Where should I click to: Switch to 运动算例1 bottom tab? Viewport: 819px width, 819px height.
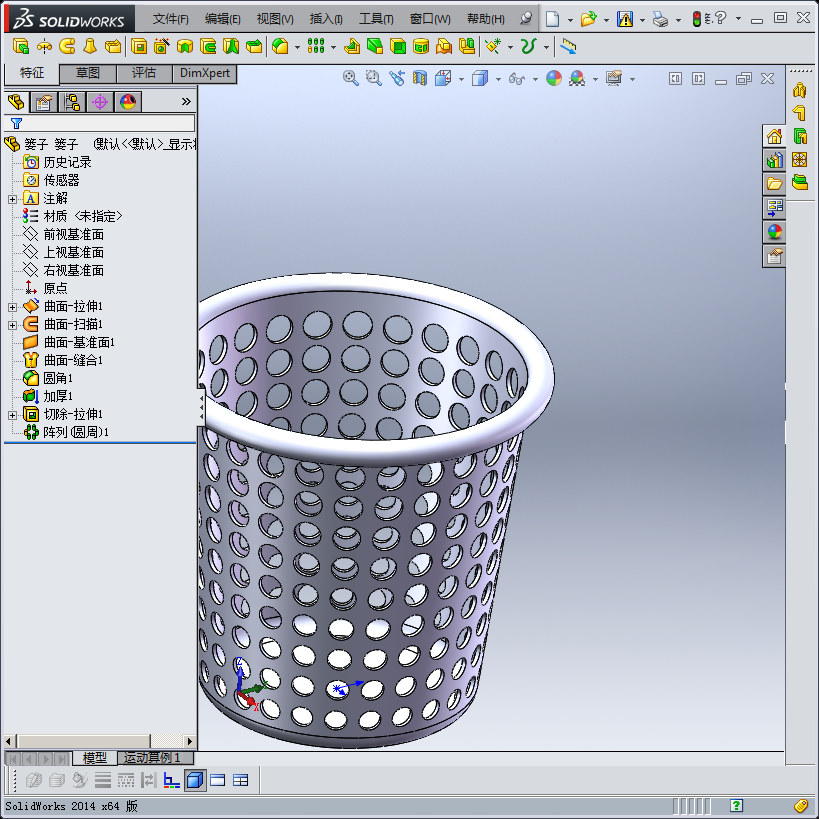(x=152, y=758)
